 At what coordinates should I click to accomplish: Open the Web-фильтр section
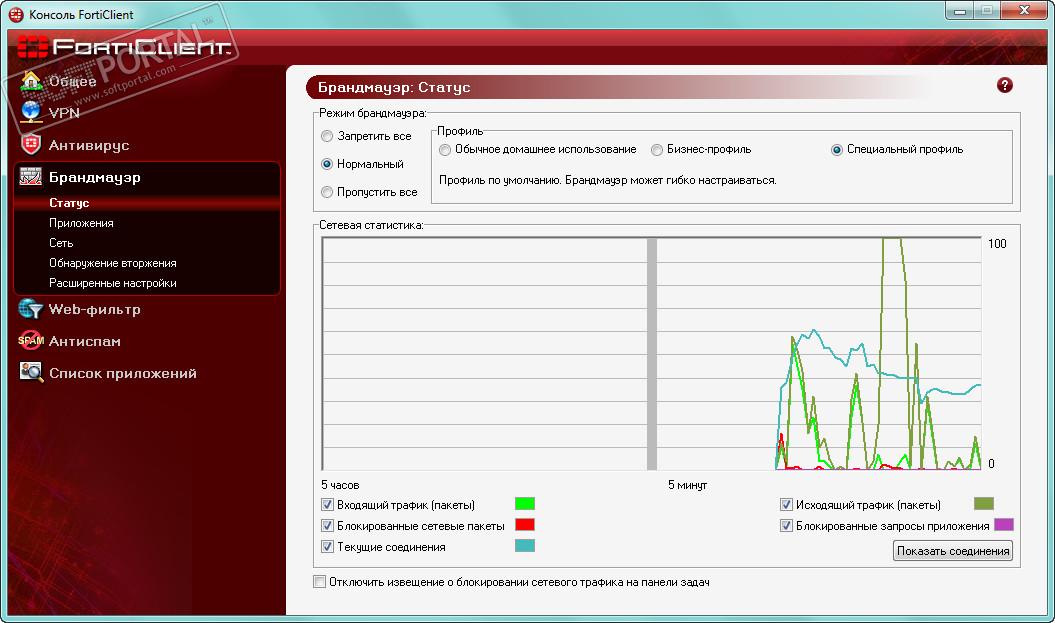tap(95, 309)
